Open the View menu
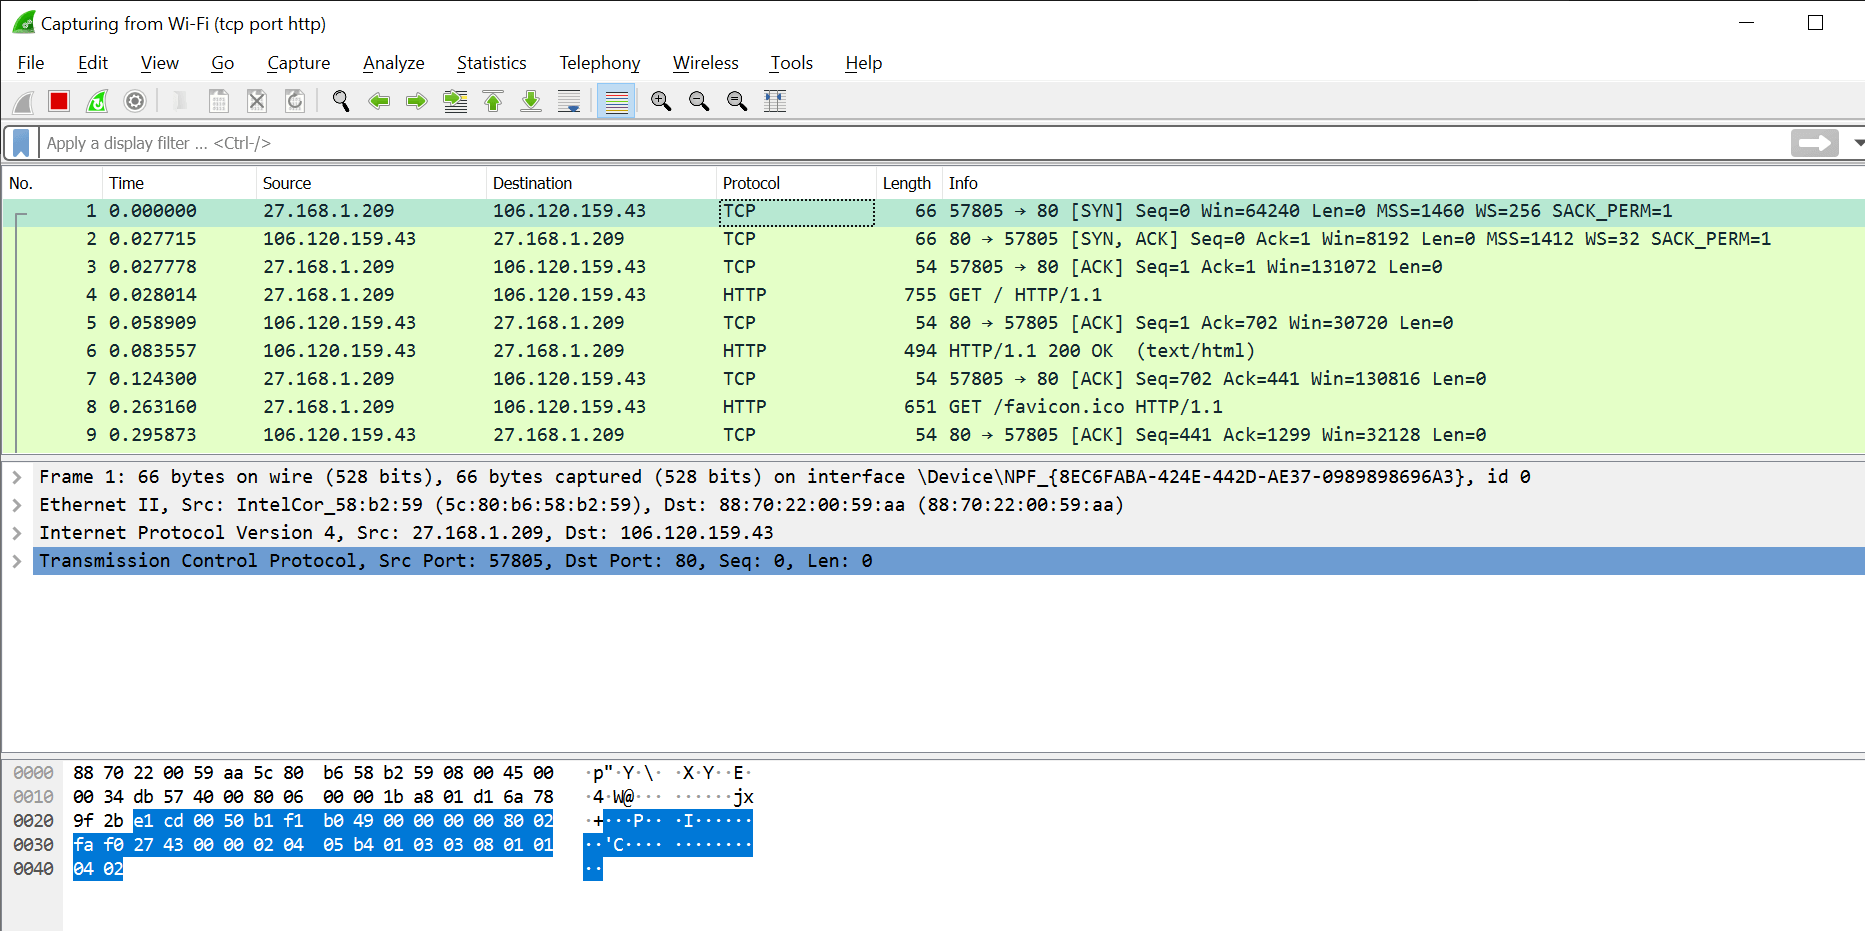This screenshot has height=931, width=1865. point(160,63)
